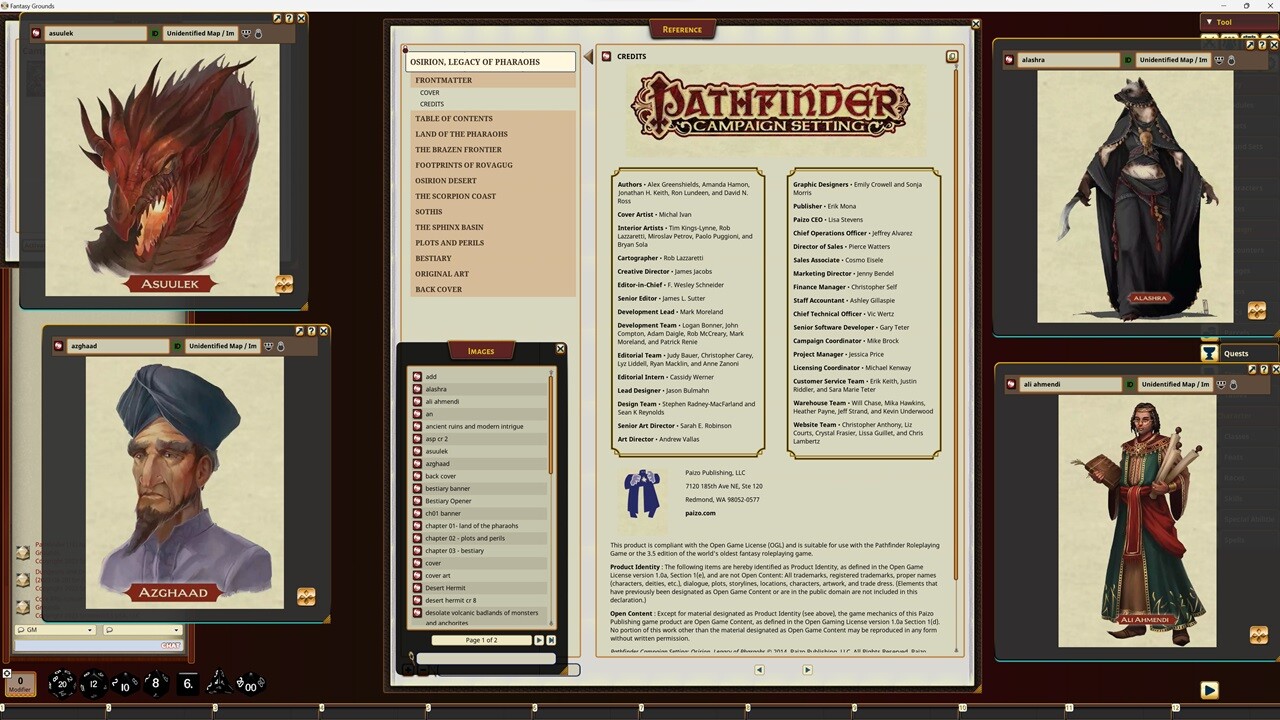Click the radial menu icon on the Modifier box

click(7, 674)
